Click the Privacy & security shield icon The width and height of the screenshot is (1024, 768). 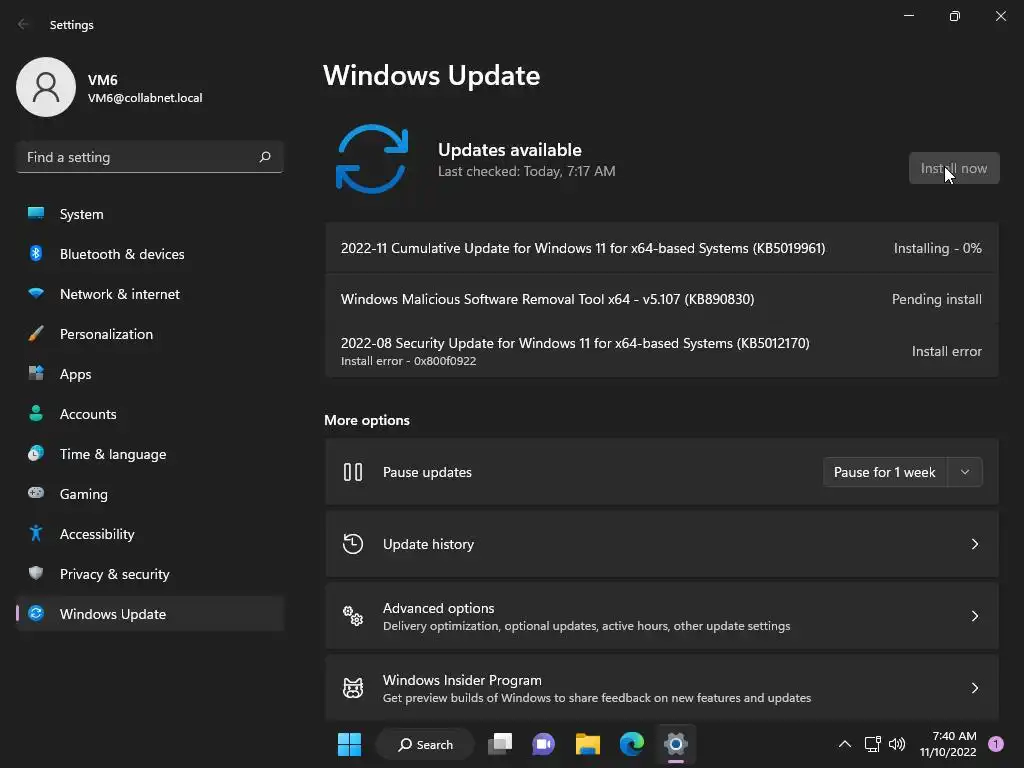click(x=36, y=573)
